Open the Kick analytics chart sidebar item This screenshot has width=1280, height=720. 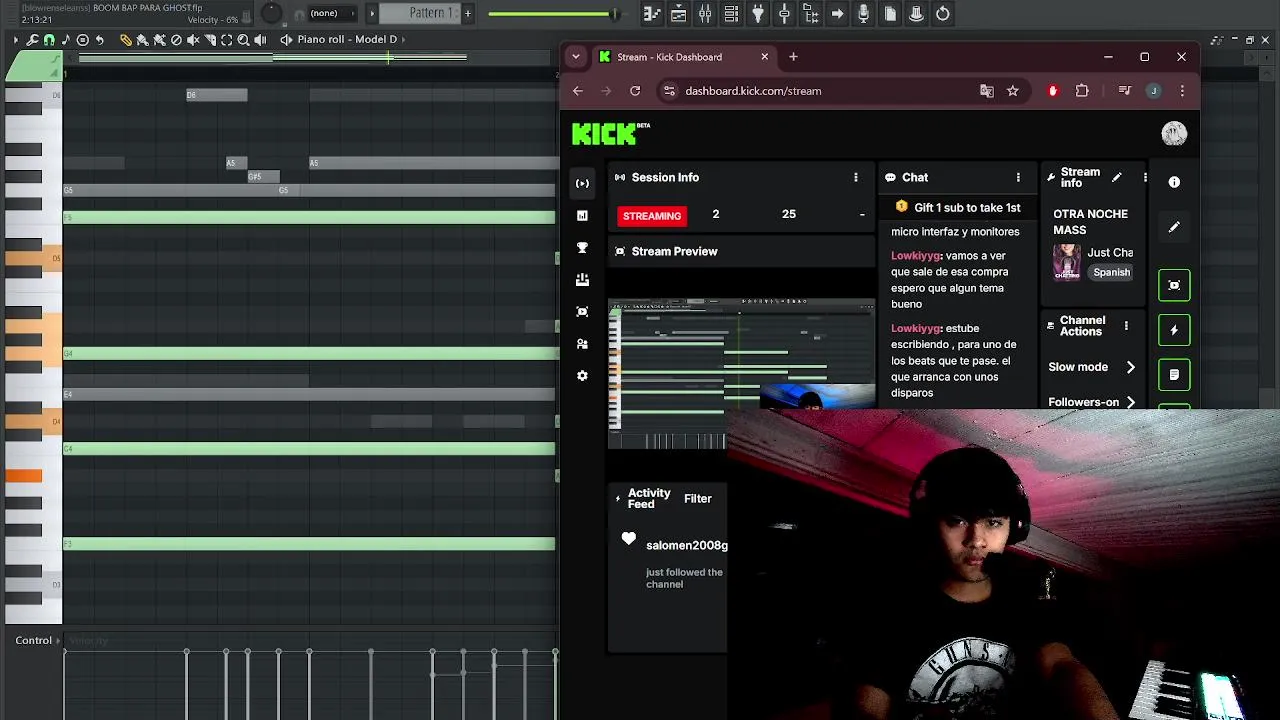click(582, 215)
